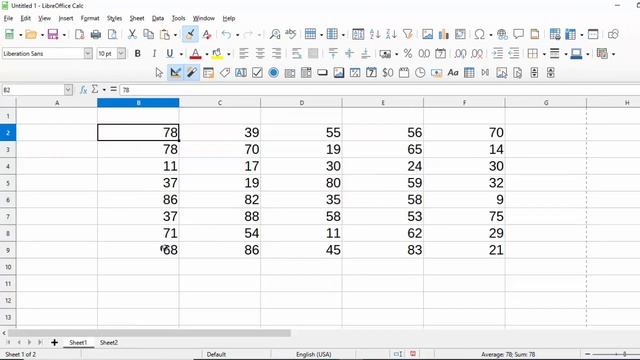
Task: Insert a form Check Box control
Action: (257, 73)
